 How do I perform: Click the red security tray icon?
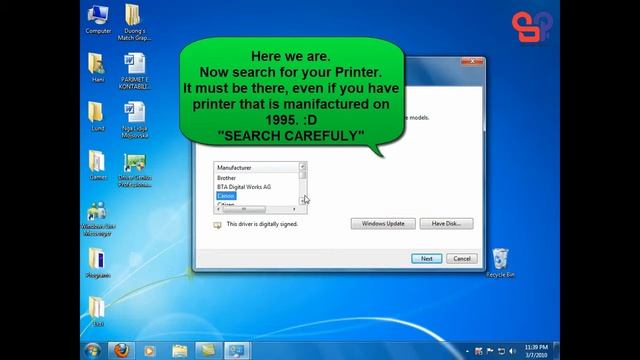(x=478, y=351)
